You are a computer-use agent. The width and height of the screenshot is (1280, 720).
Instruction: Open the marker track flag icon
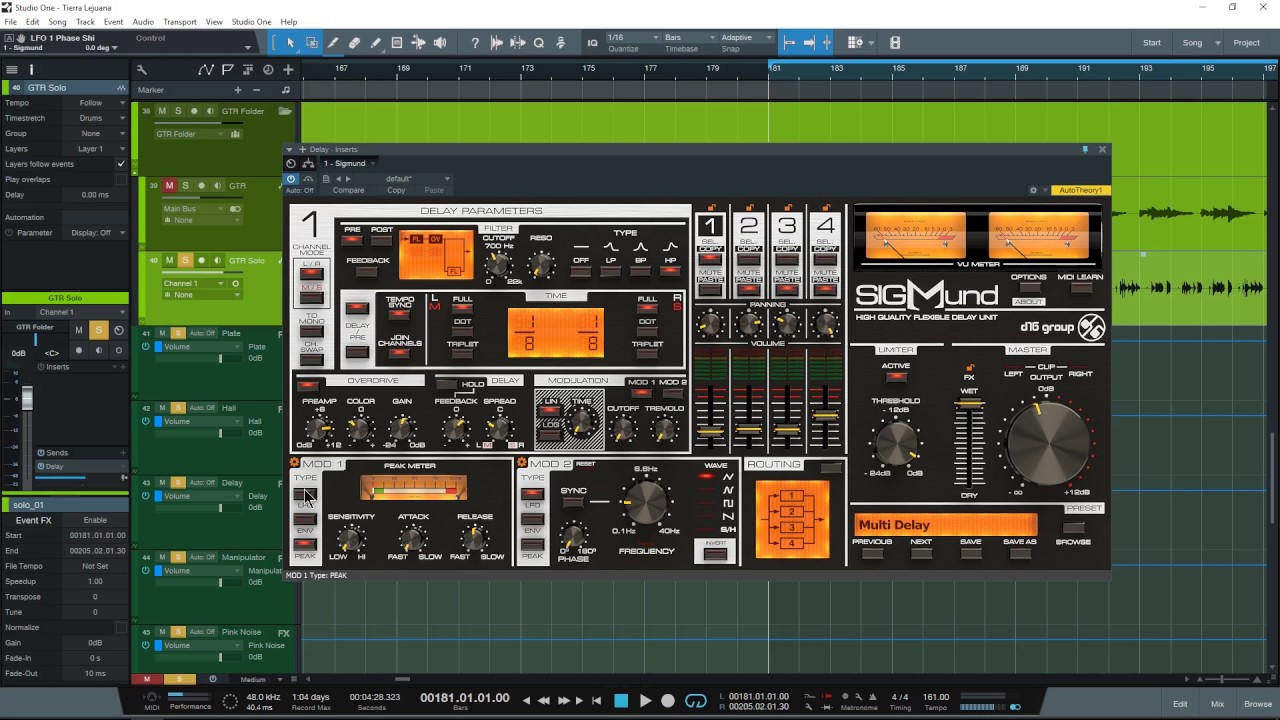tap(228, 70)
